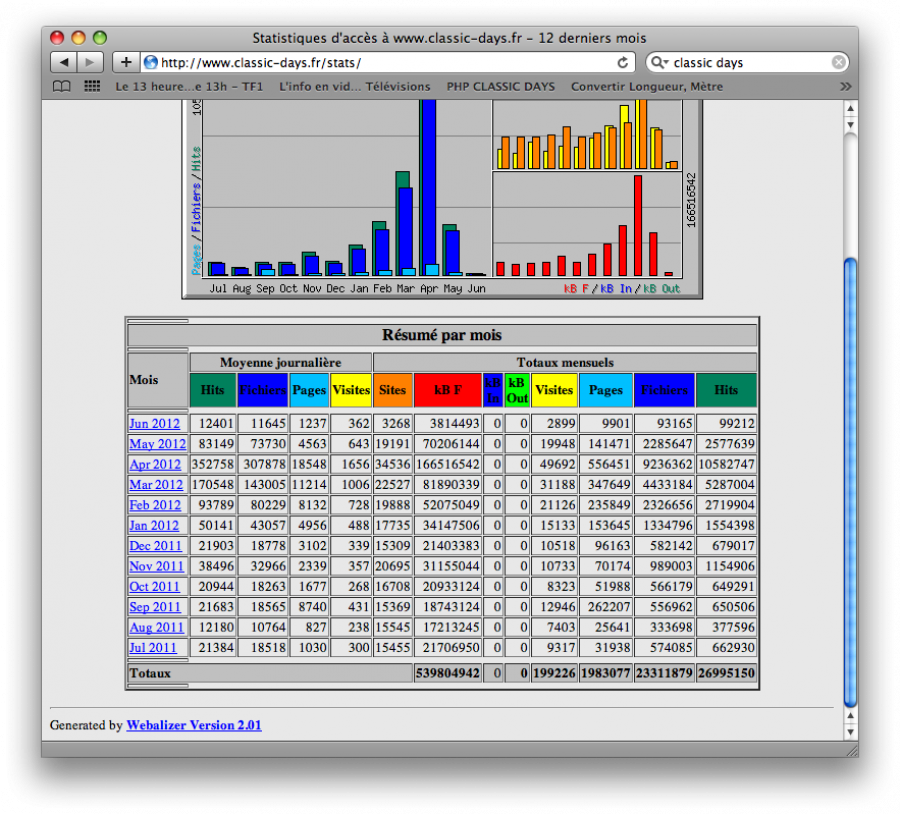Click the 'Generated by' footer text

[86, 725]
